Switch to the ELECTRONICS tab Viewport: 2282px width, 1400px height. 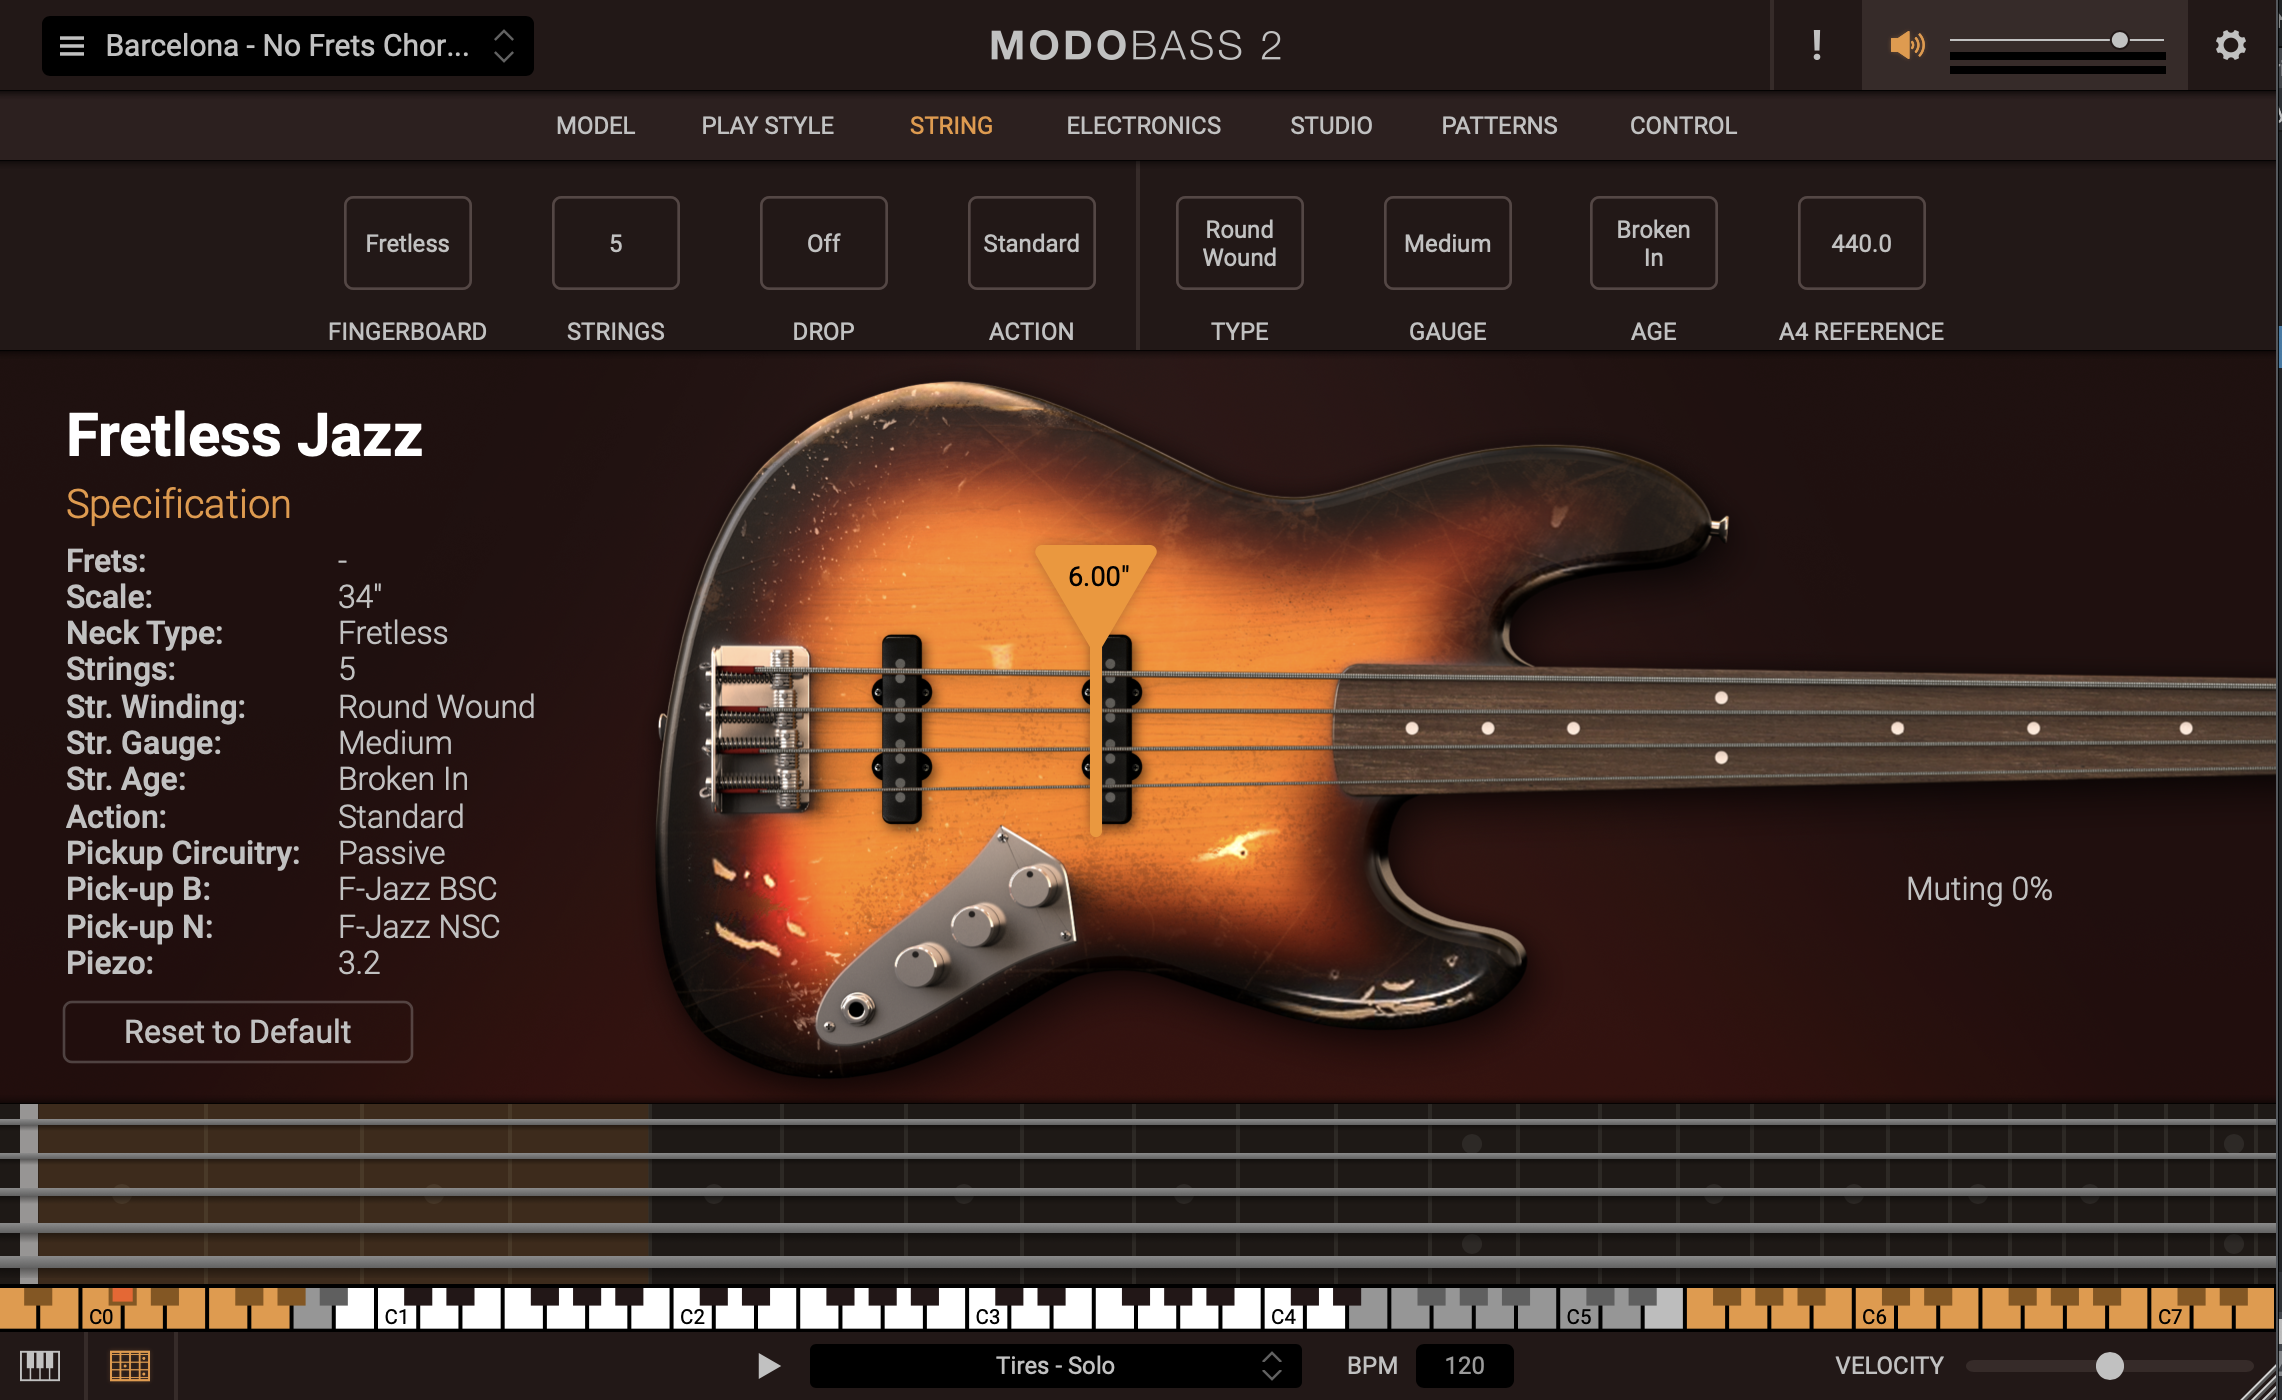[1143, 125]
